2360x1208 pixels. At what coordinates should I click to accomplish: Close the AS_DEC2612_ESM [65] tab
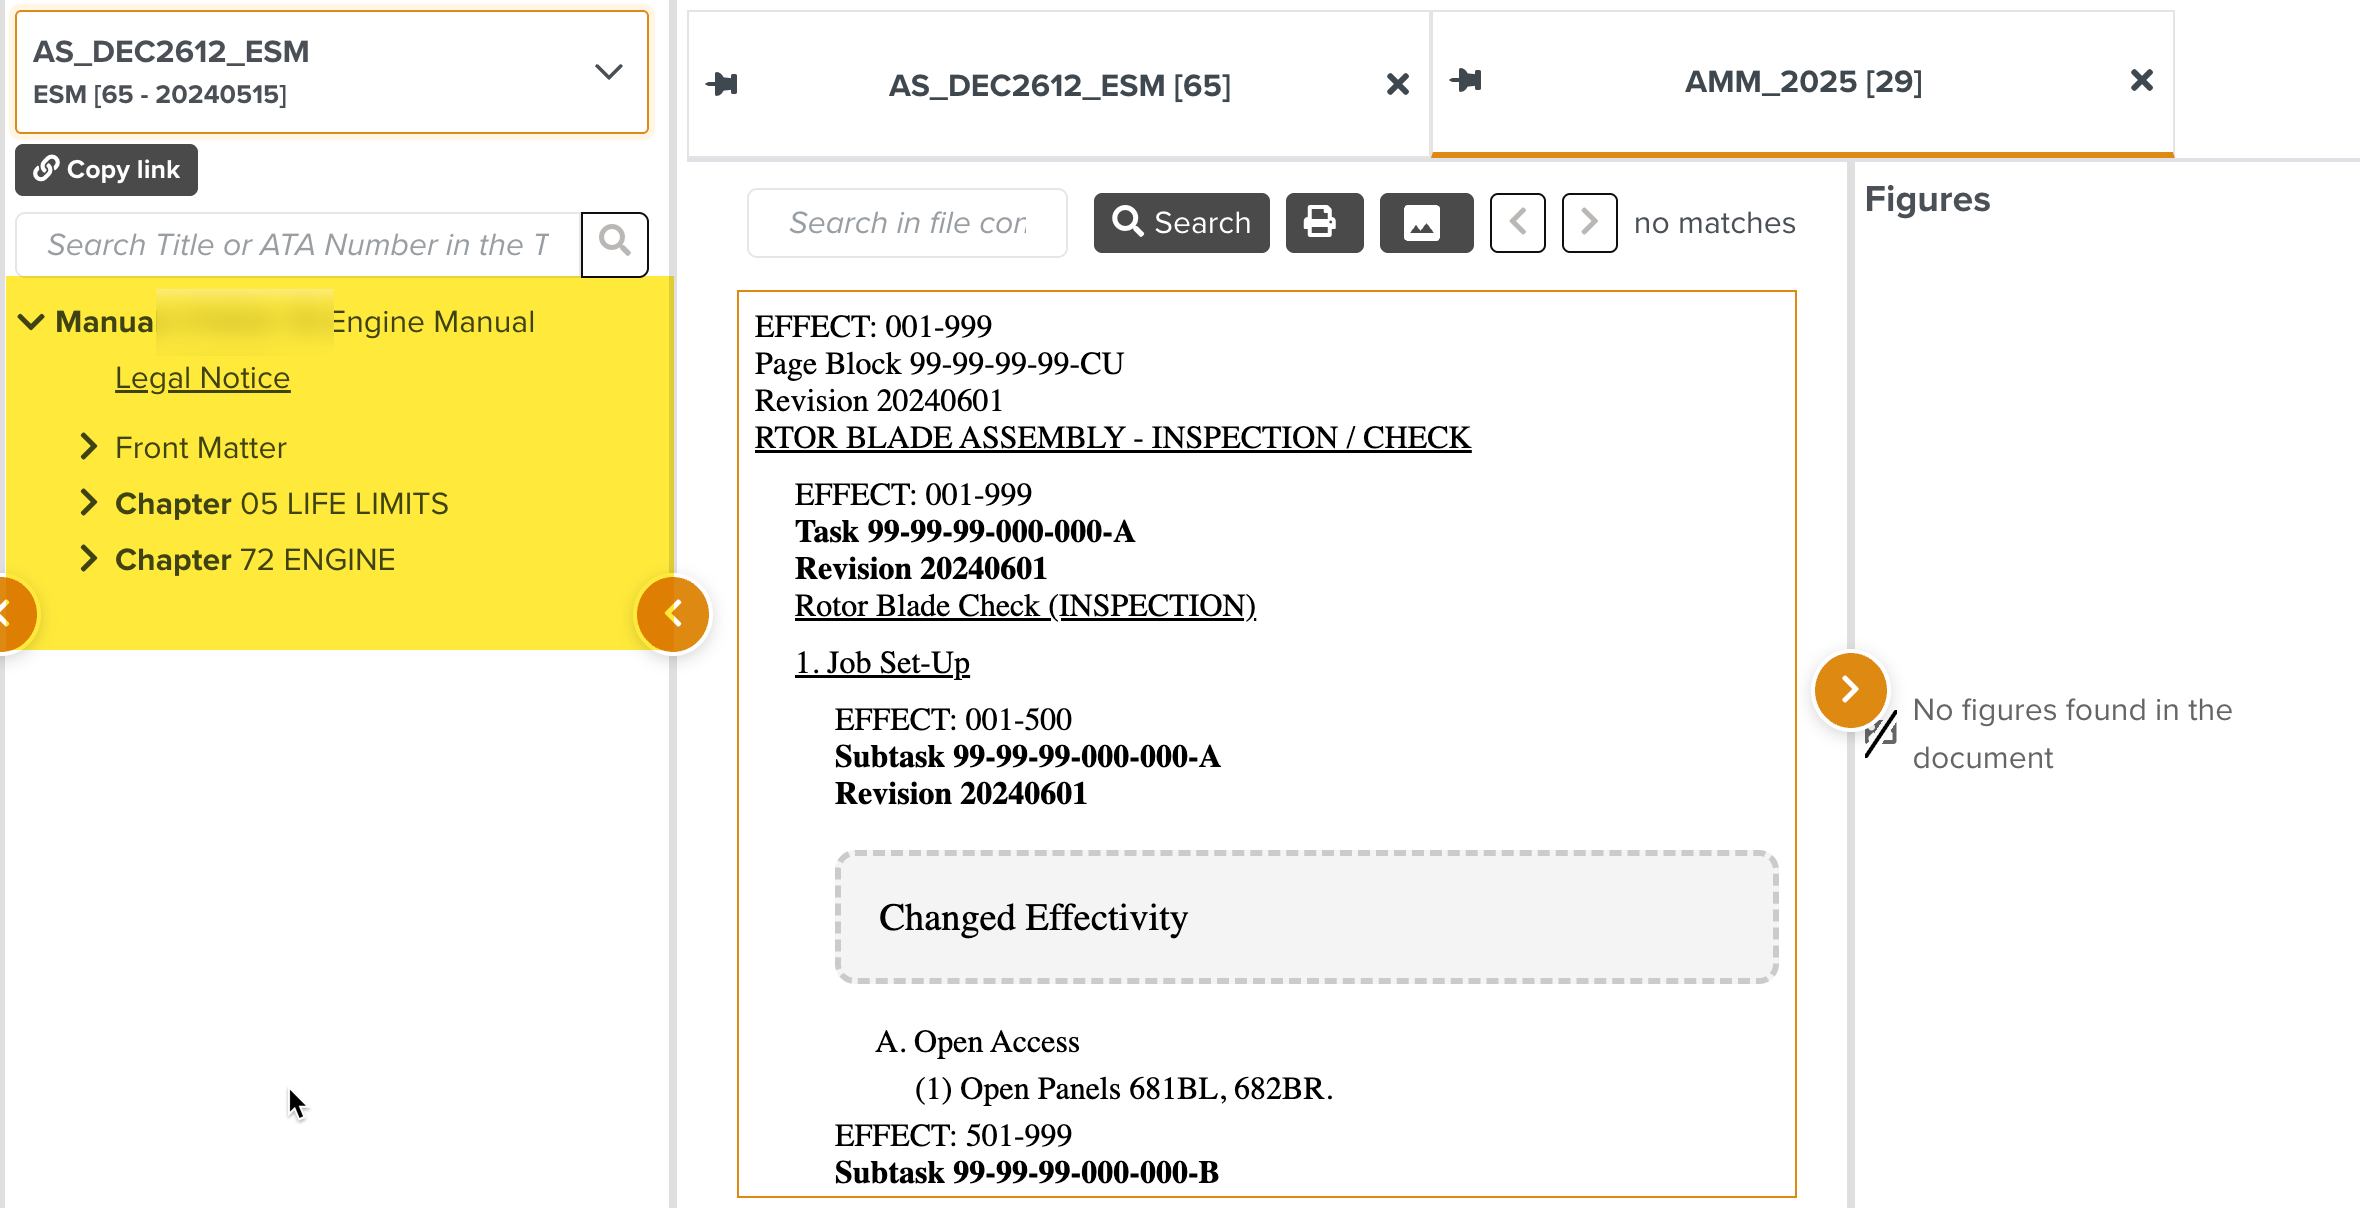[1397, 84]
